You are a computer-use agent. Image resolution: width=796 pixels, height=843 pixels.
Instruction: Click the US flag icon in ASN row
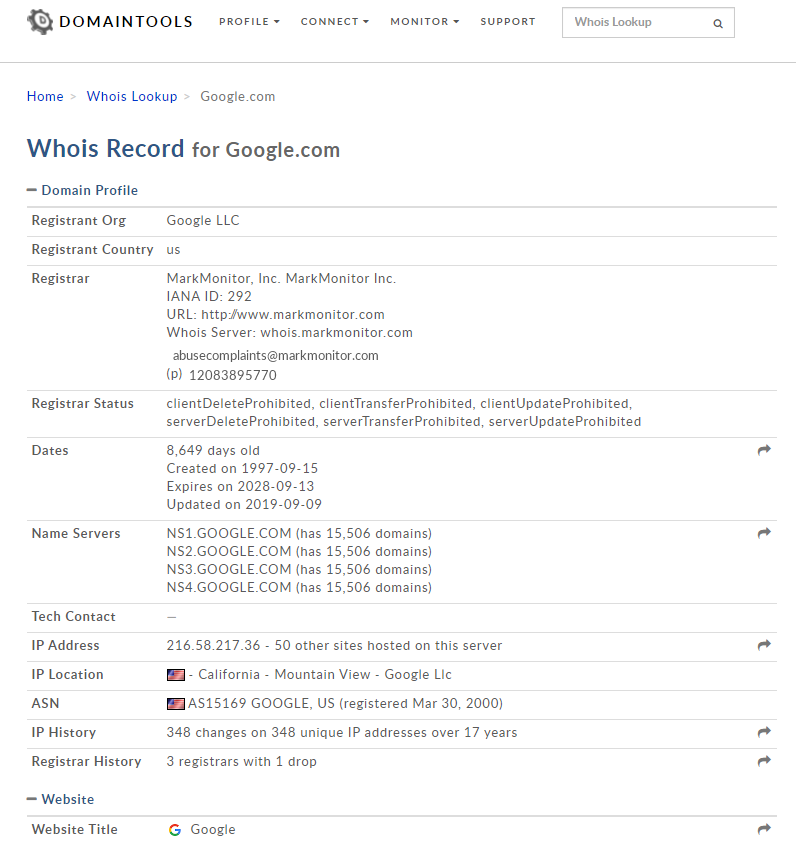(176, 704)
